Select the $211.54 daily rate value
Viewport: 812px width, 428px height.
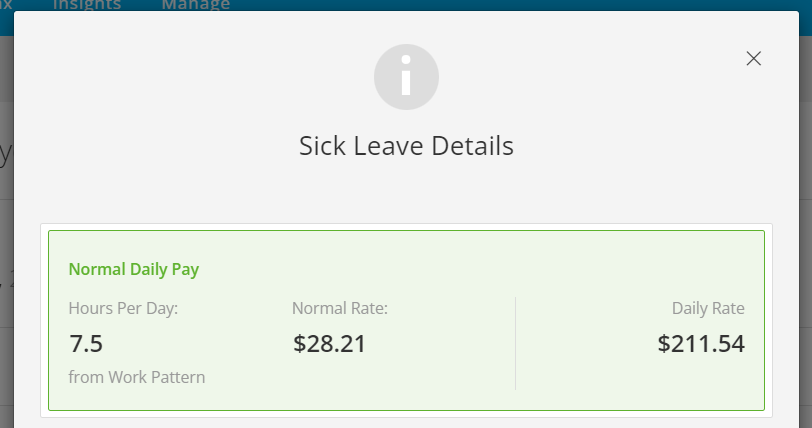point(701,344)
